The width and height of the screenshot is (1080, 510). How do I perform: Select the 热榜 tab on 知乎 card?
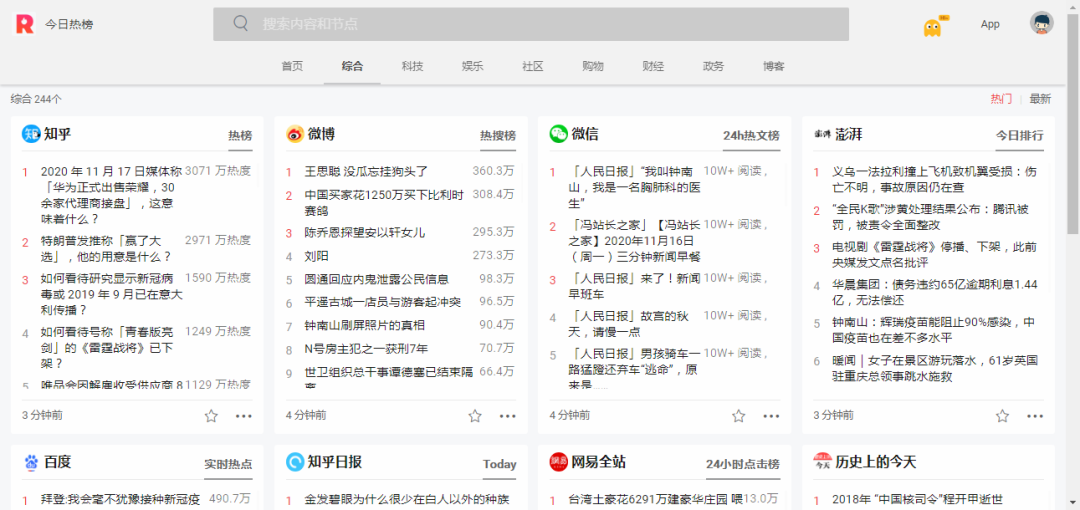pos(240,136)
